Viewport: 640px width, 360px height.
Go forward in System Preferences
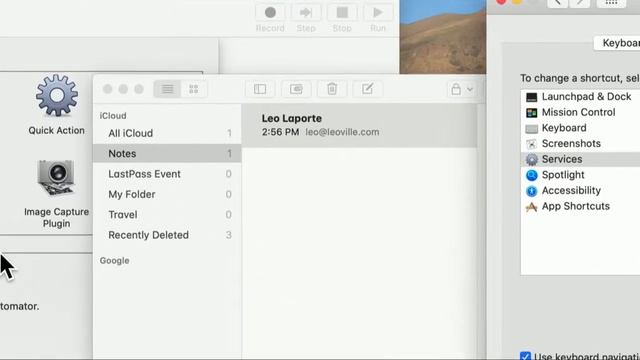pos(580,3)
